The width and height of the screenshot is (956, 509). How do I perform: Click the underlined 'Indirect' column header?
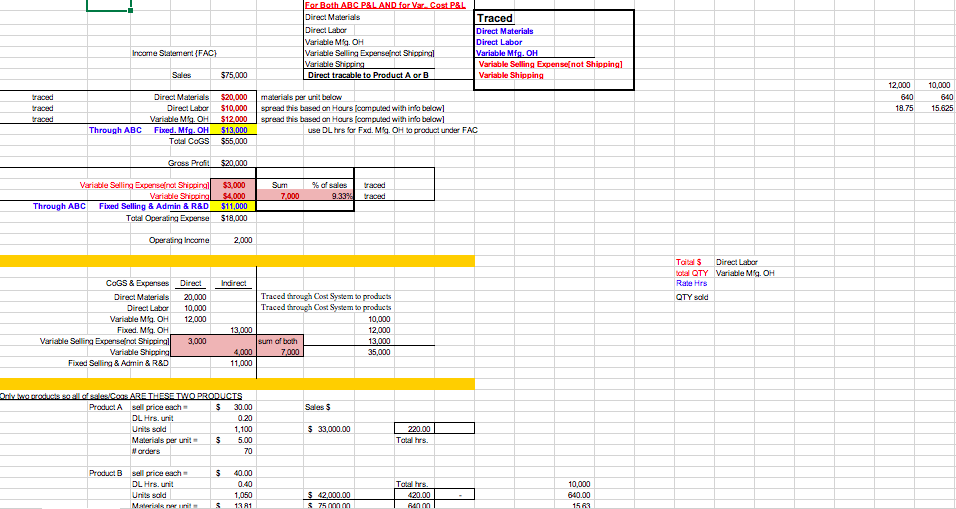click(234, 283)
